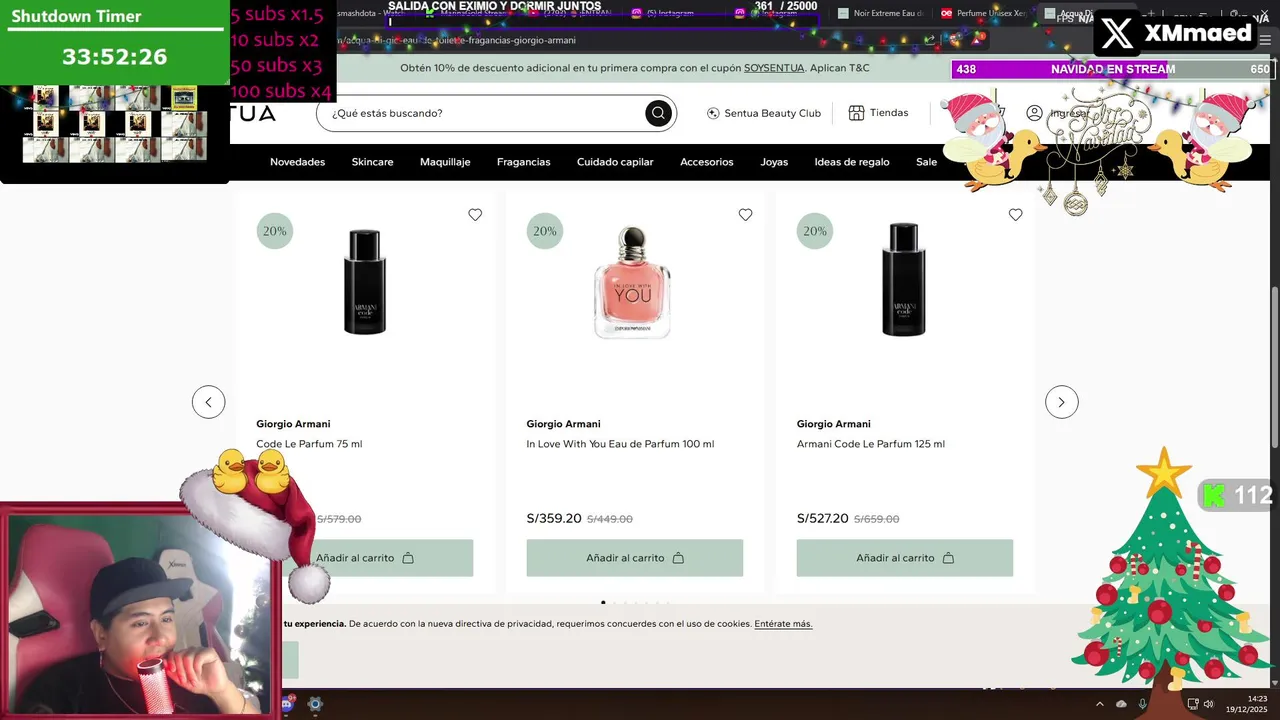
Task: Favorite Code Le Parfum 75 ml heart
Action: [475, 215]
